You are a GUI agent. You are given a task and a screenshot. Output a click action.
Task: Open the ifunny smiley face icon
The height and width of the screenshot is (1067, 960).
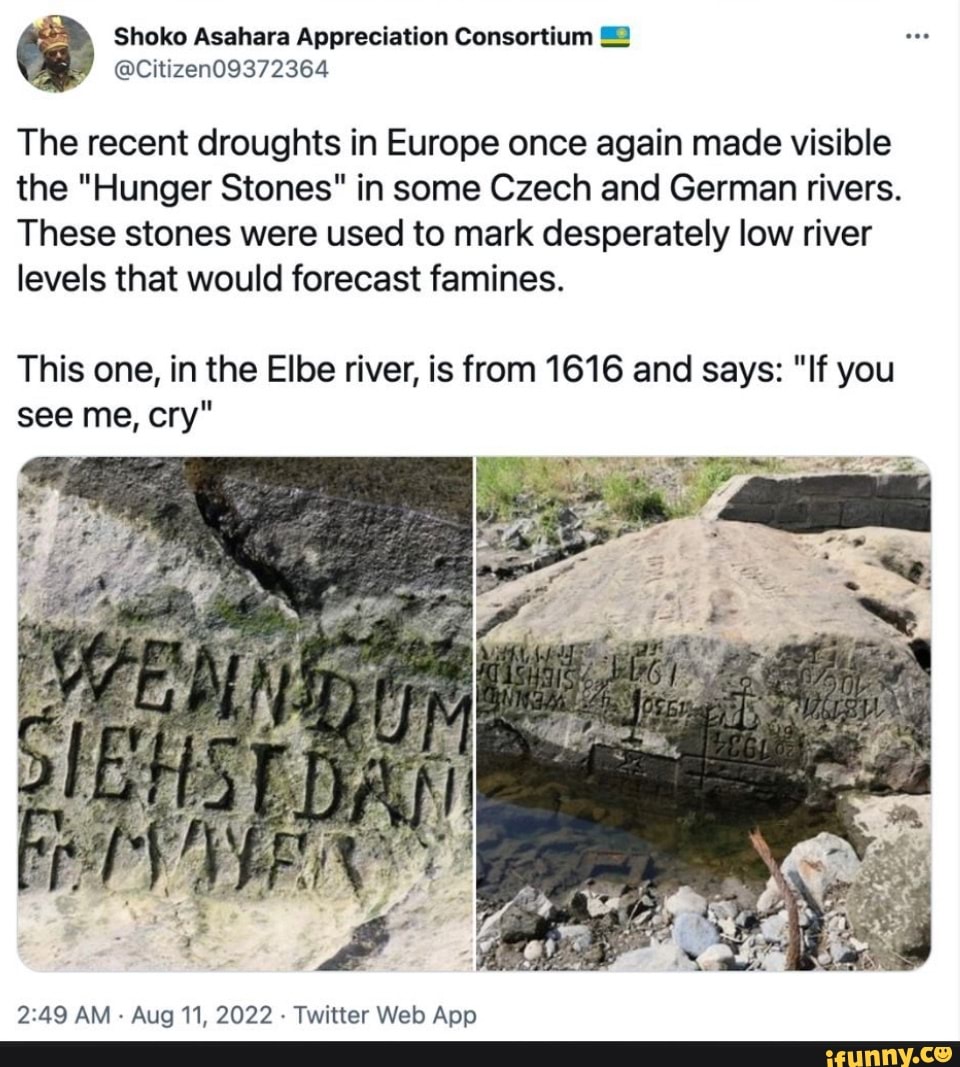945,1053
